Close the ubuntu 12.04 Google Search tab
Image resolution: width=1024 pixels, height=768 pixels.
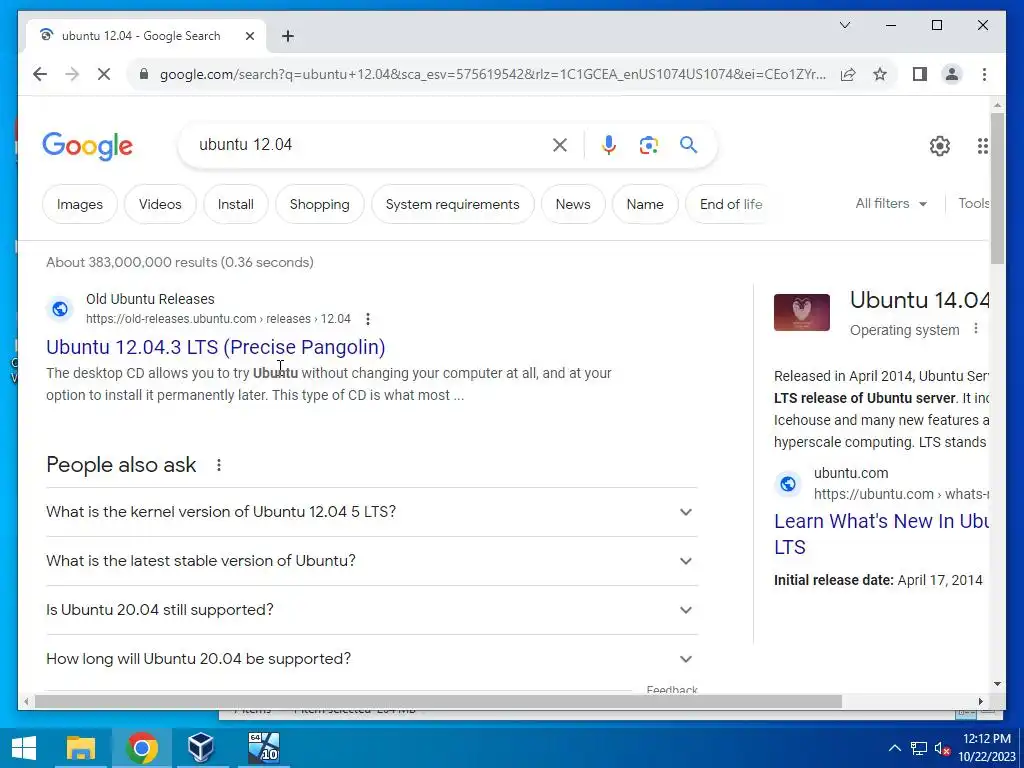pyautogui.click(x=249, y=36)
